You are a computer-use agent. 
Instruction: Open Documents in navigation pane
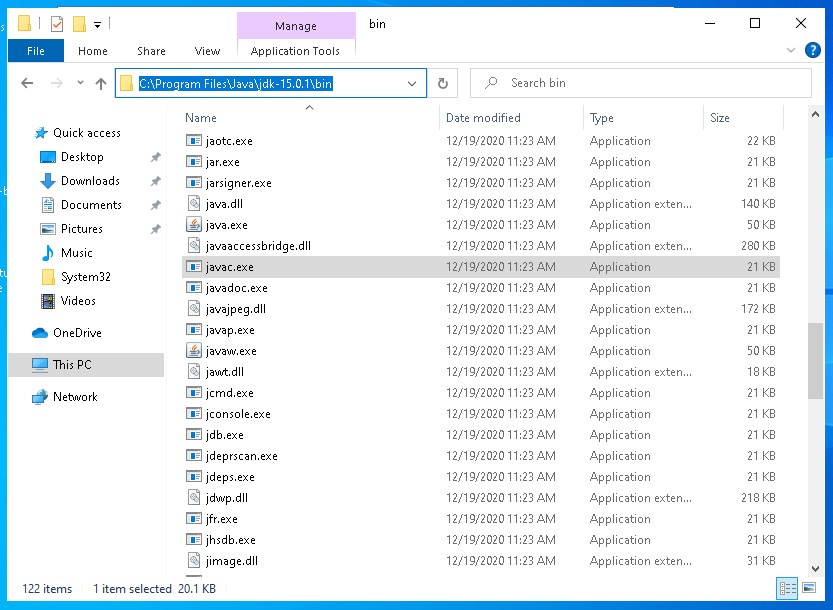[91, 205]
